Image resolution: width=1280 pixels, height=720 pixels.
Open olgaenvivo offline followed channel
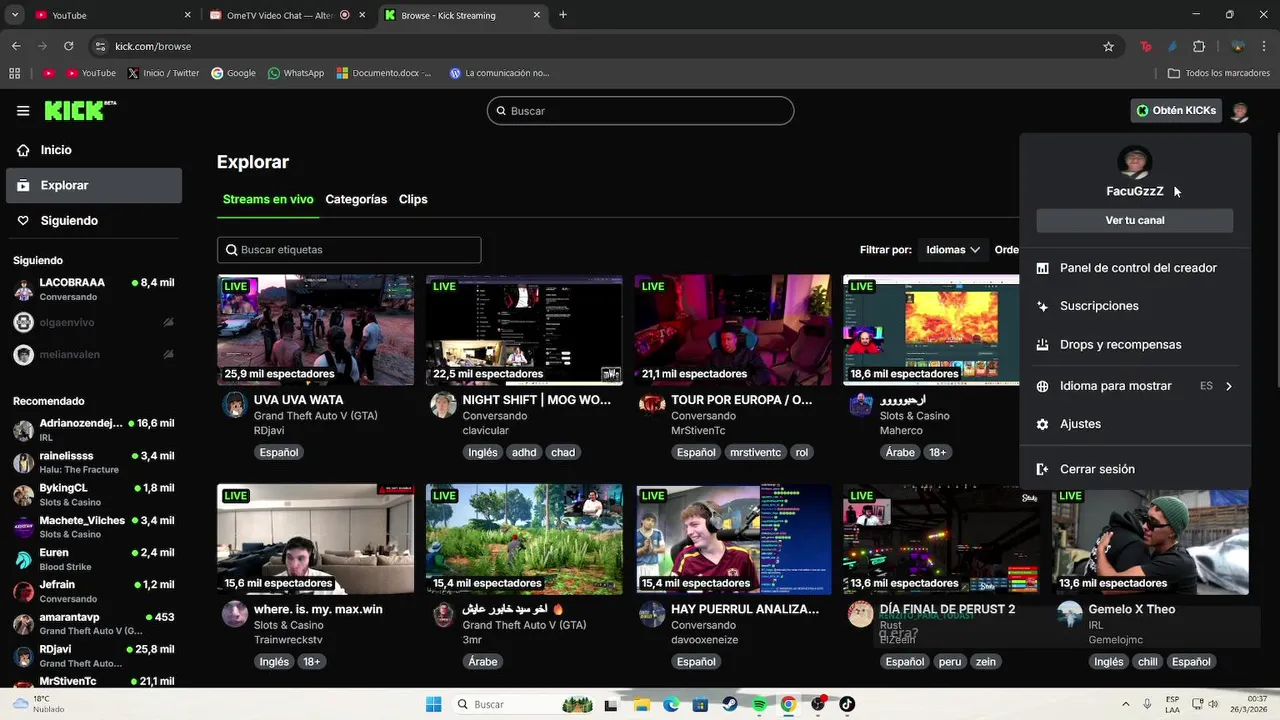[x=94, y=322]
